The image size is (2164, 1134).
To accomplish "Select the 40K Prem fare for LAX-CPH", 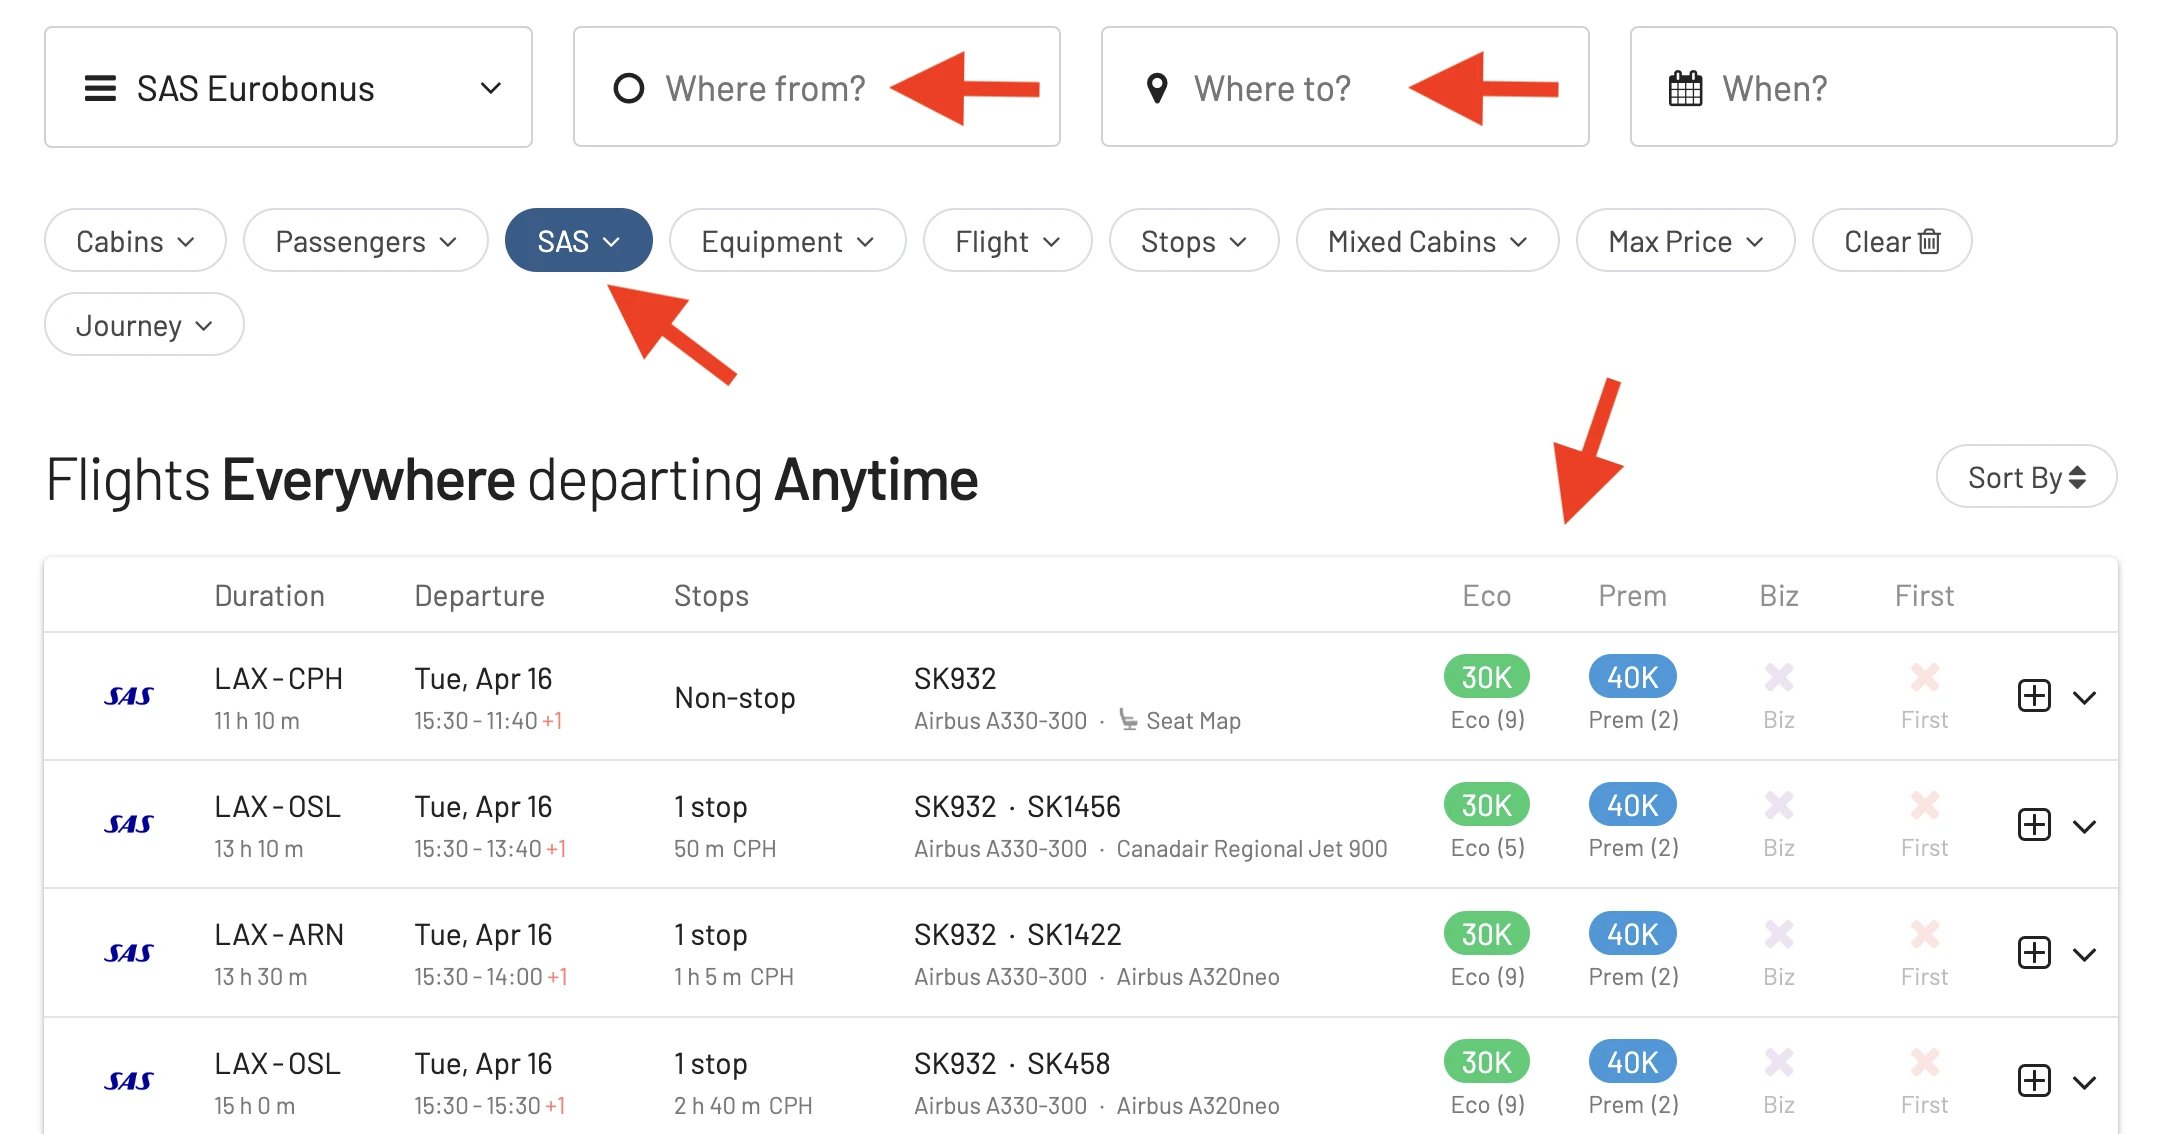I will point(1632,677).
